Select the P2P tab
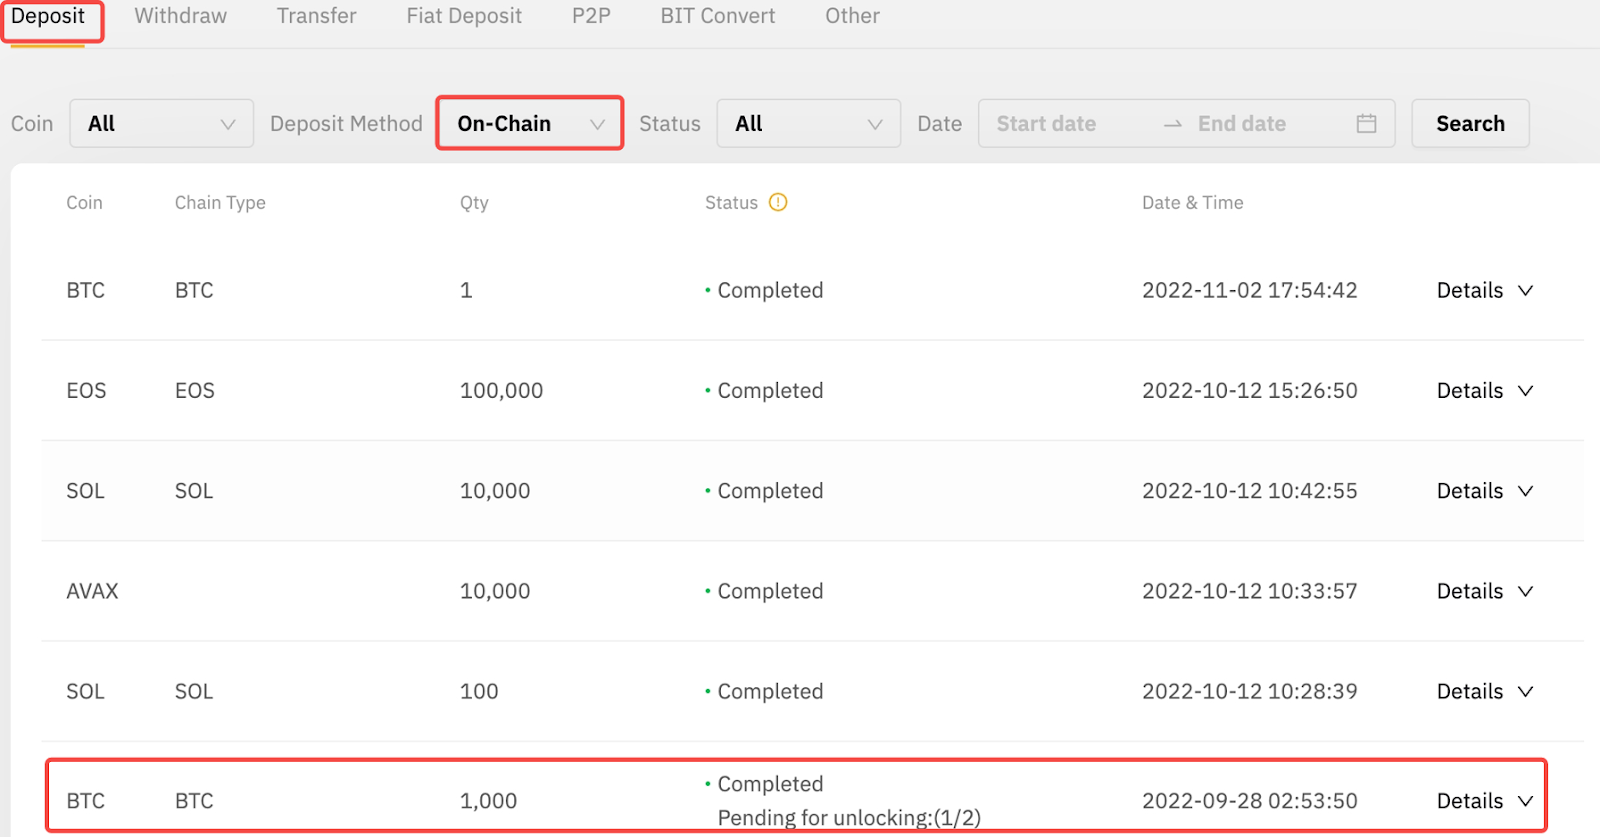 click(x=591, y=16)
